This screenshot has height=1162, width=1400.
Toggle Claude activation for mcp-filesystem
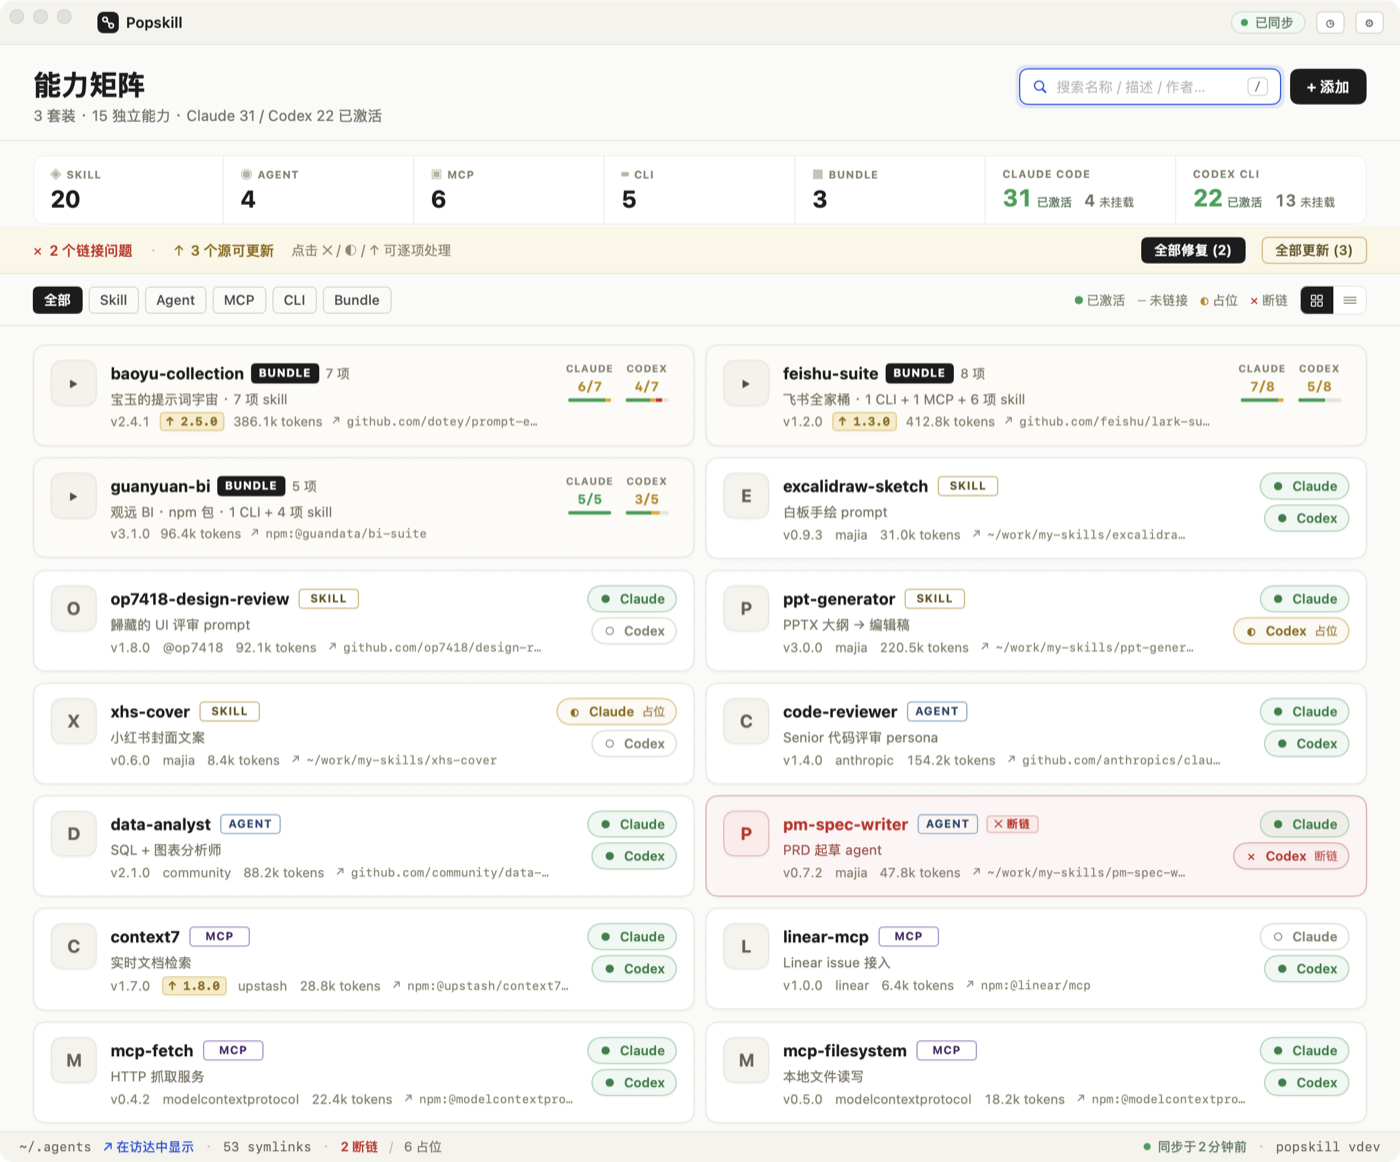pyautogui.click(x=1305, y=1051)
